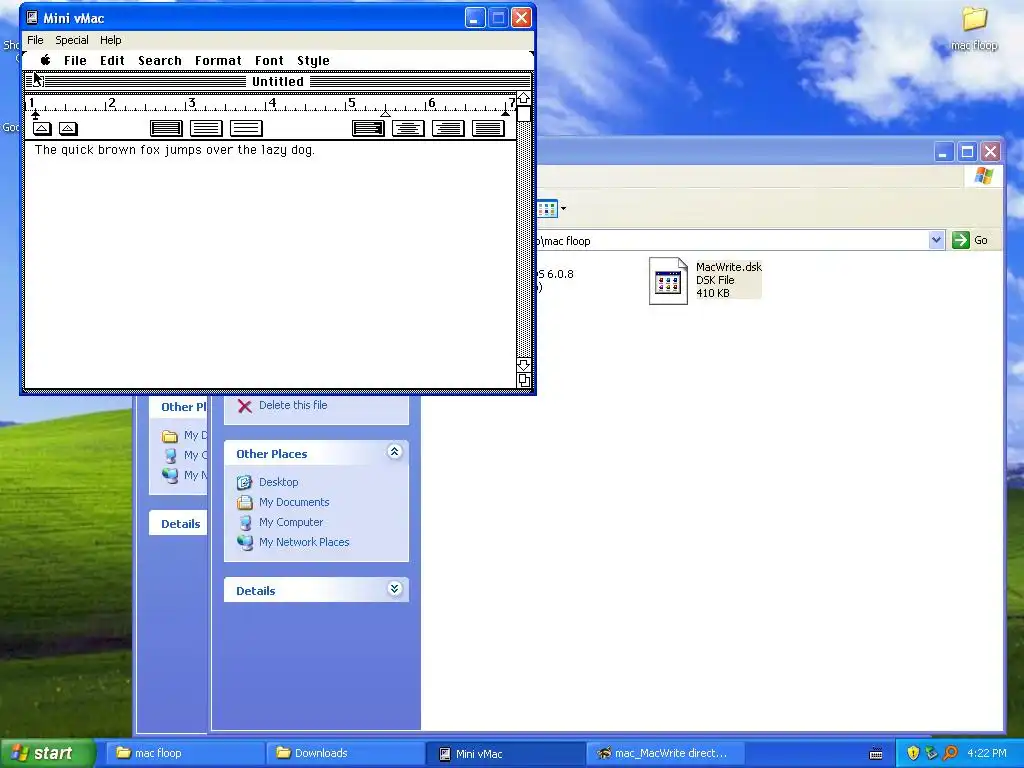Image resolution: width=1024 pixels, height=768 pixels.
Task: Open the Search menu in MacWrite
Action: click(x=160, y=61)
